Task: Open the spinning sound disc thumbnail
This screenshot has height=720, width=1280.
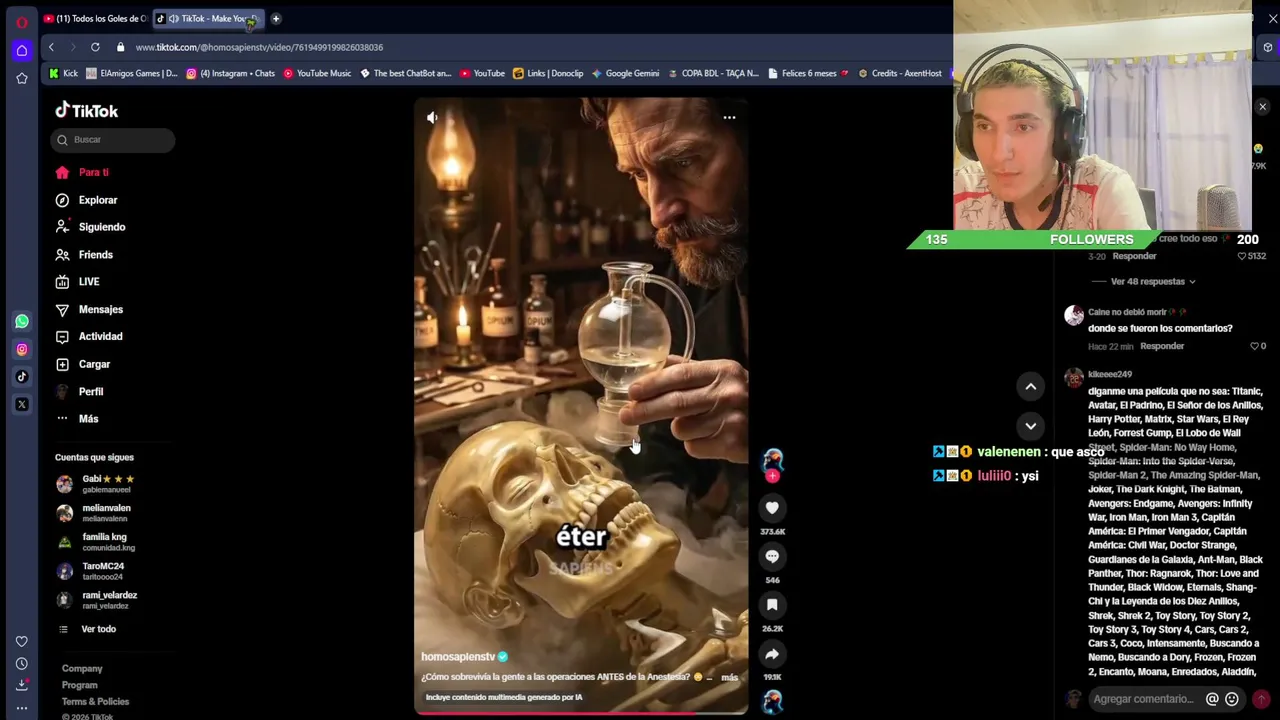Action: coord(772,702)
